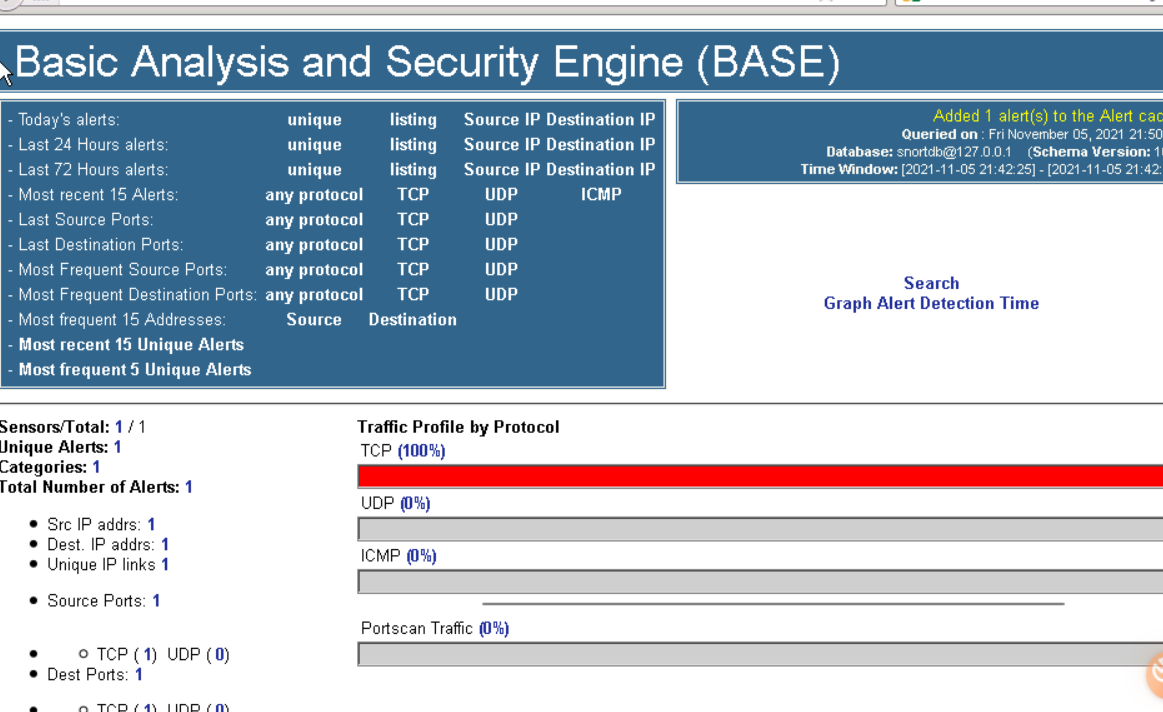Open Last 24 Hours alerts listing link

[413, 145]
